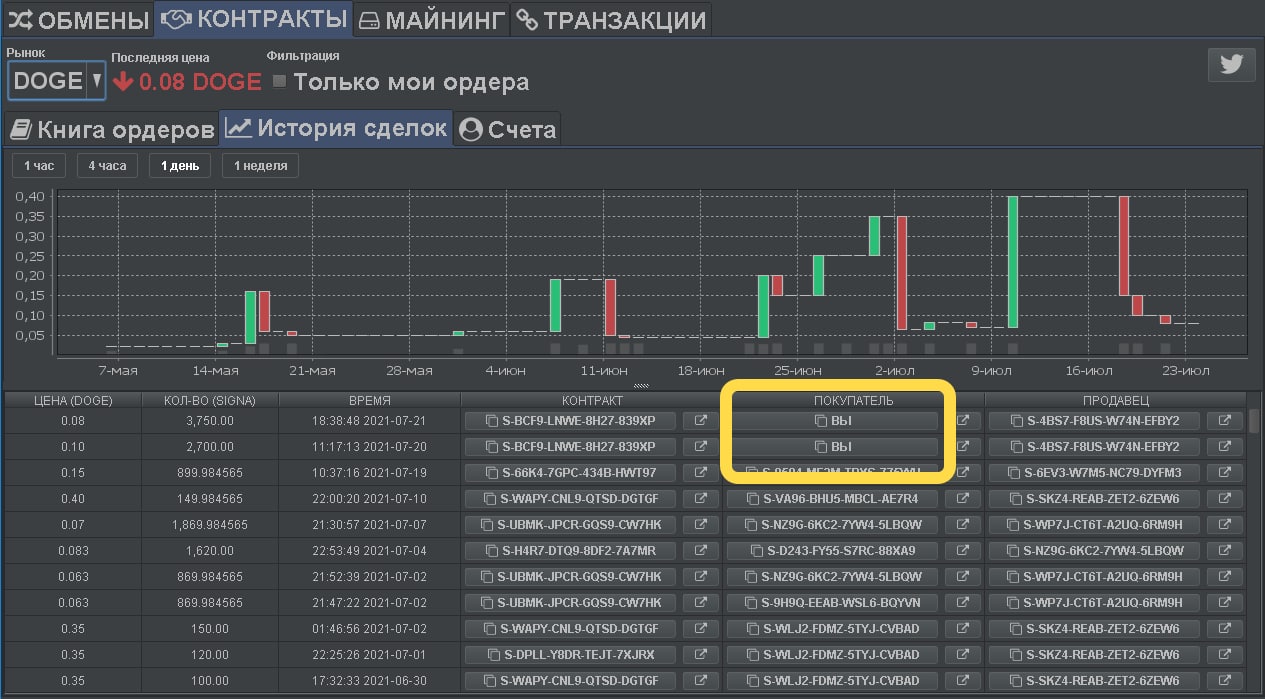The width and height of the screenshot is (1265, 699).
Task: Open seller link in 11:17:13 2021-07-20 row
Action: click(x=1224, y=447)
